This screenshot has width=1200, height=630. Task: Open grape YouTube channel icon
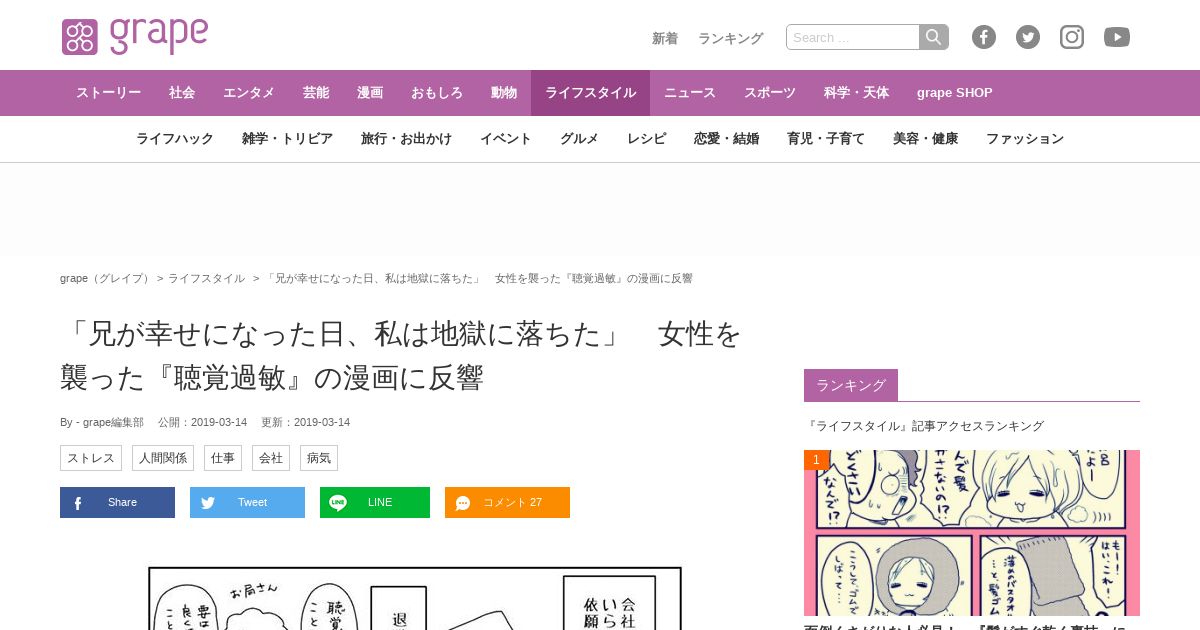(x=1117, y=37)
